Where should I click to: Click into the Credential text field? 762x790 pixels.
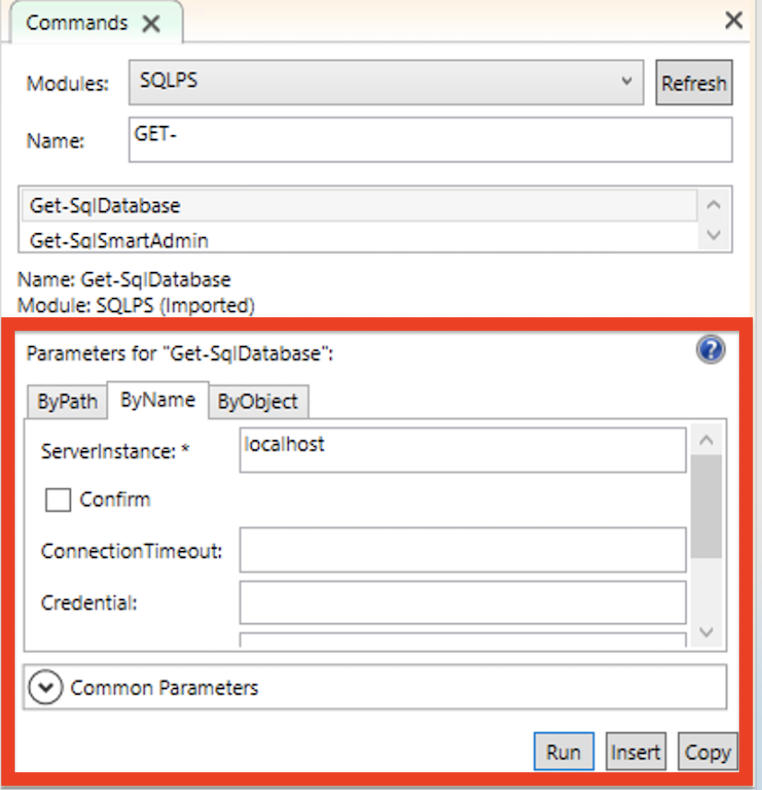462,602
